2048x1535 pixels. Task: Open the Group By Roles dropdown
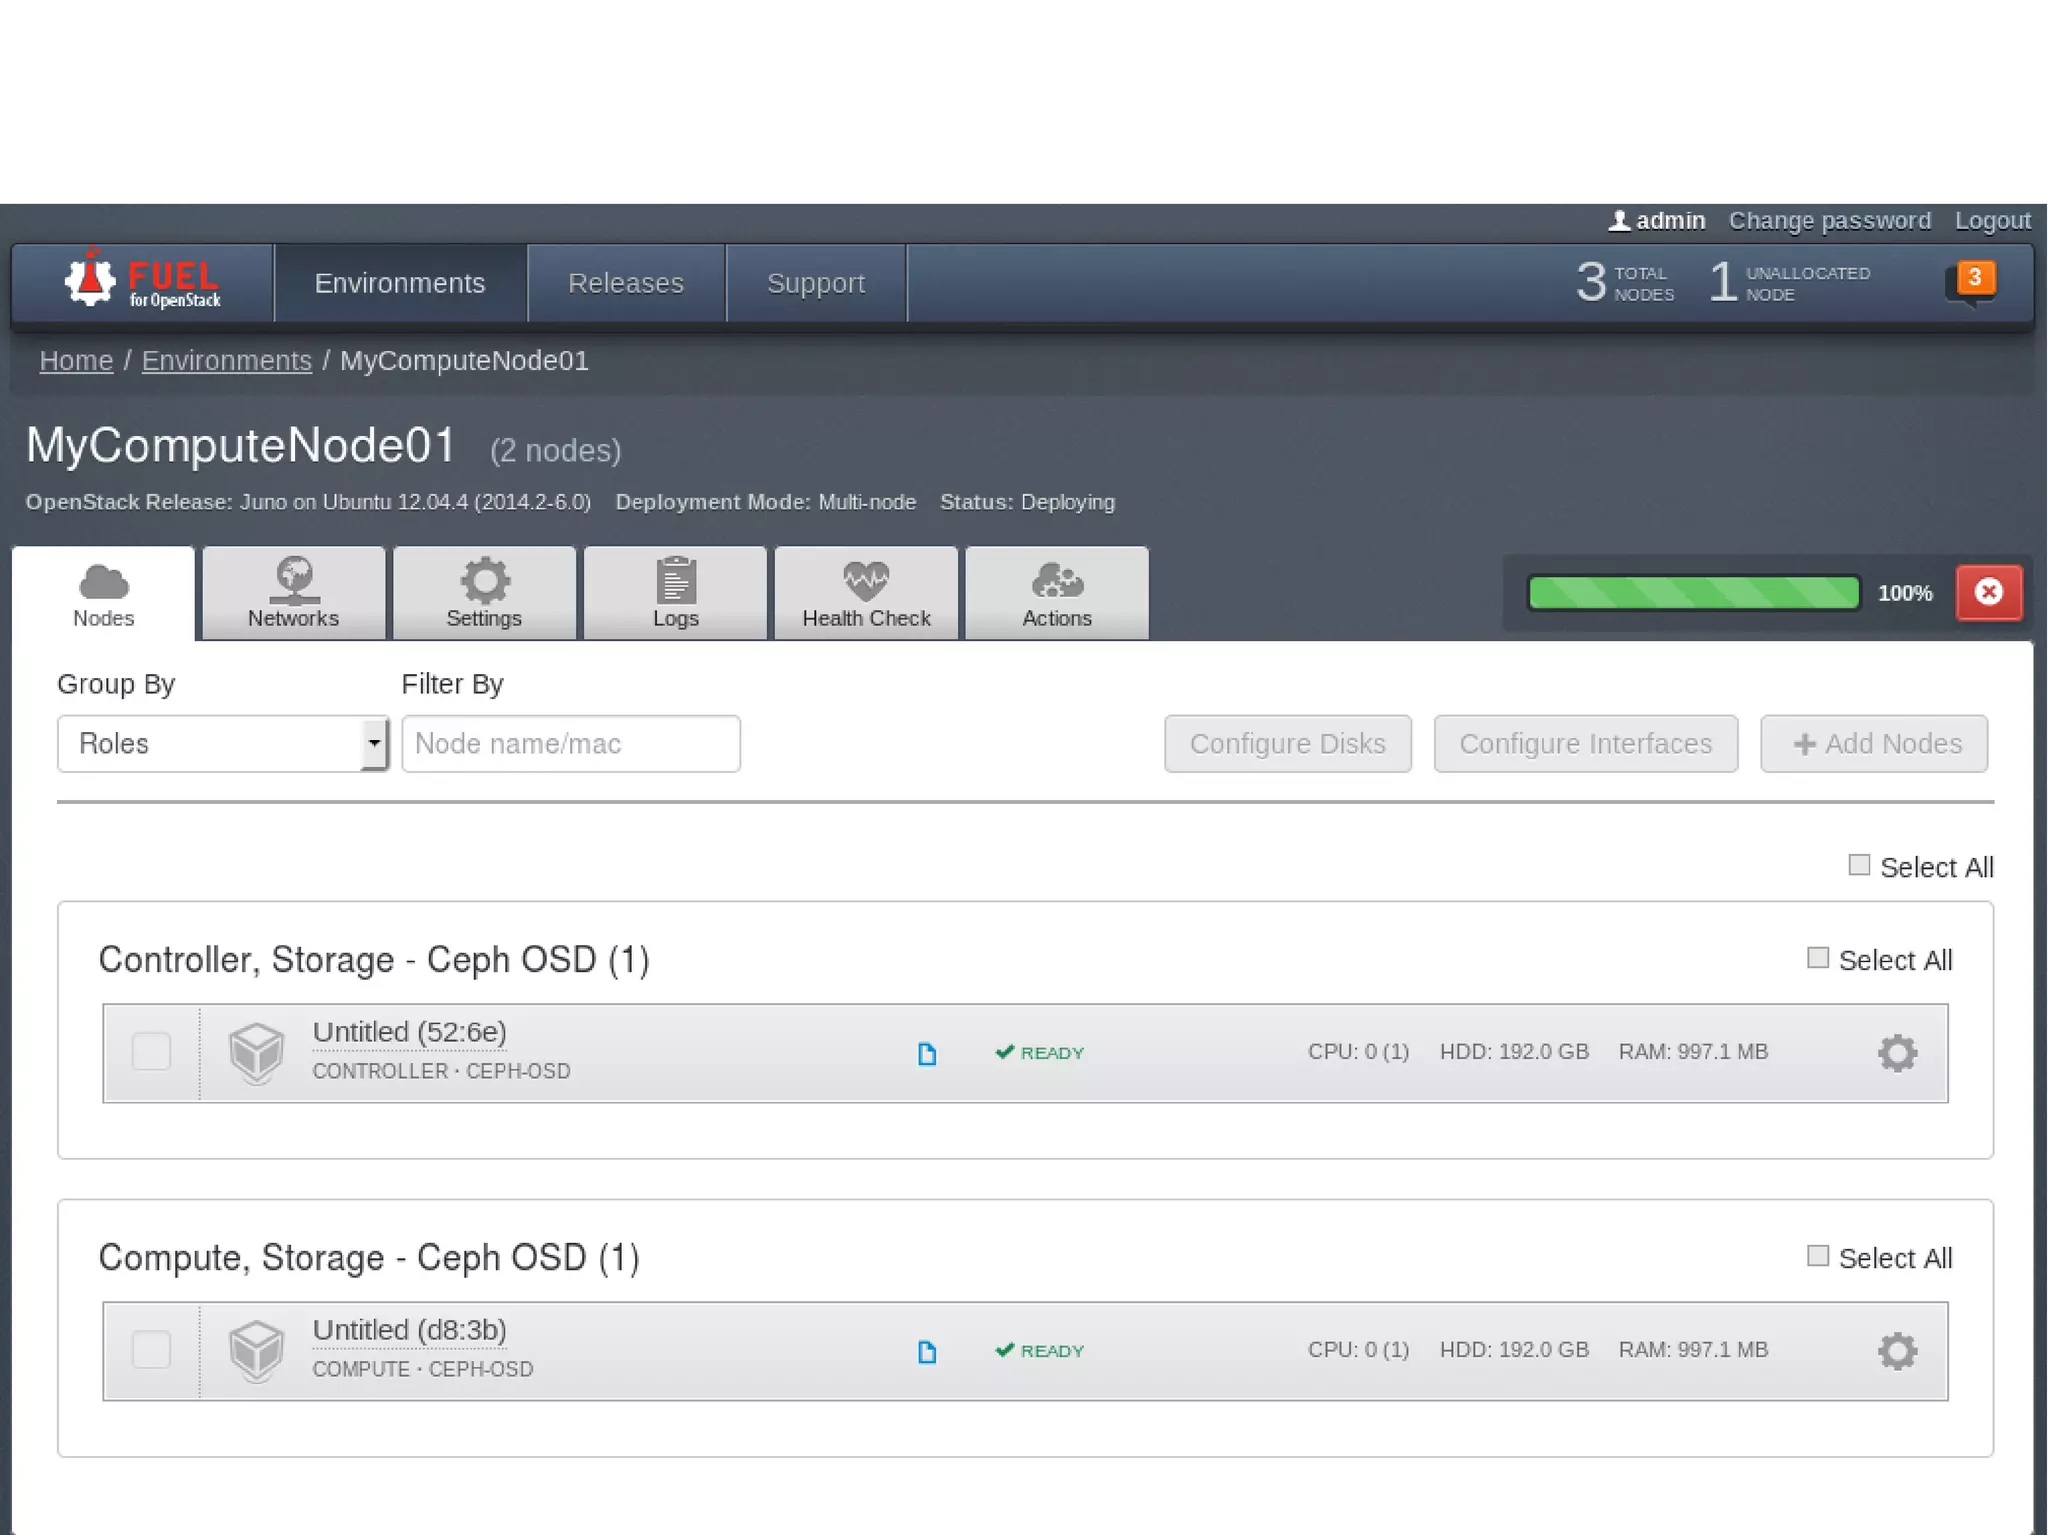point(222,743)
